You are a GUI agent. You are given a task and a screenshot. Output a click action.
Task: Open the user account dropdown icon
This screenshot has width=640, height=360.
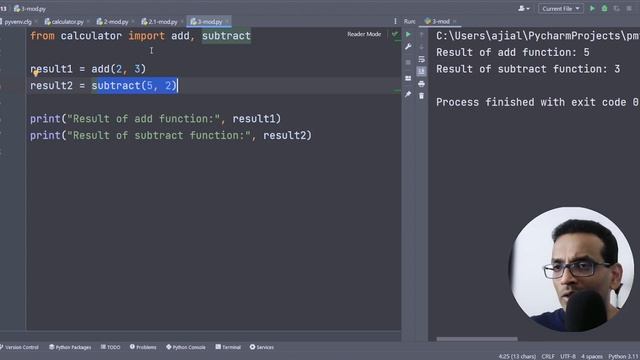coord(524,8)
